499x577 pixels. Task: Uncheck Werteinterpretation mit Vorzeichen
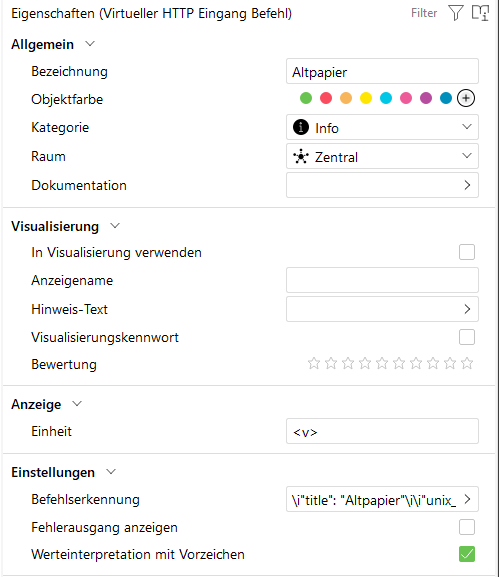click(x=467, y=554)
